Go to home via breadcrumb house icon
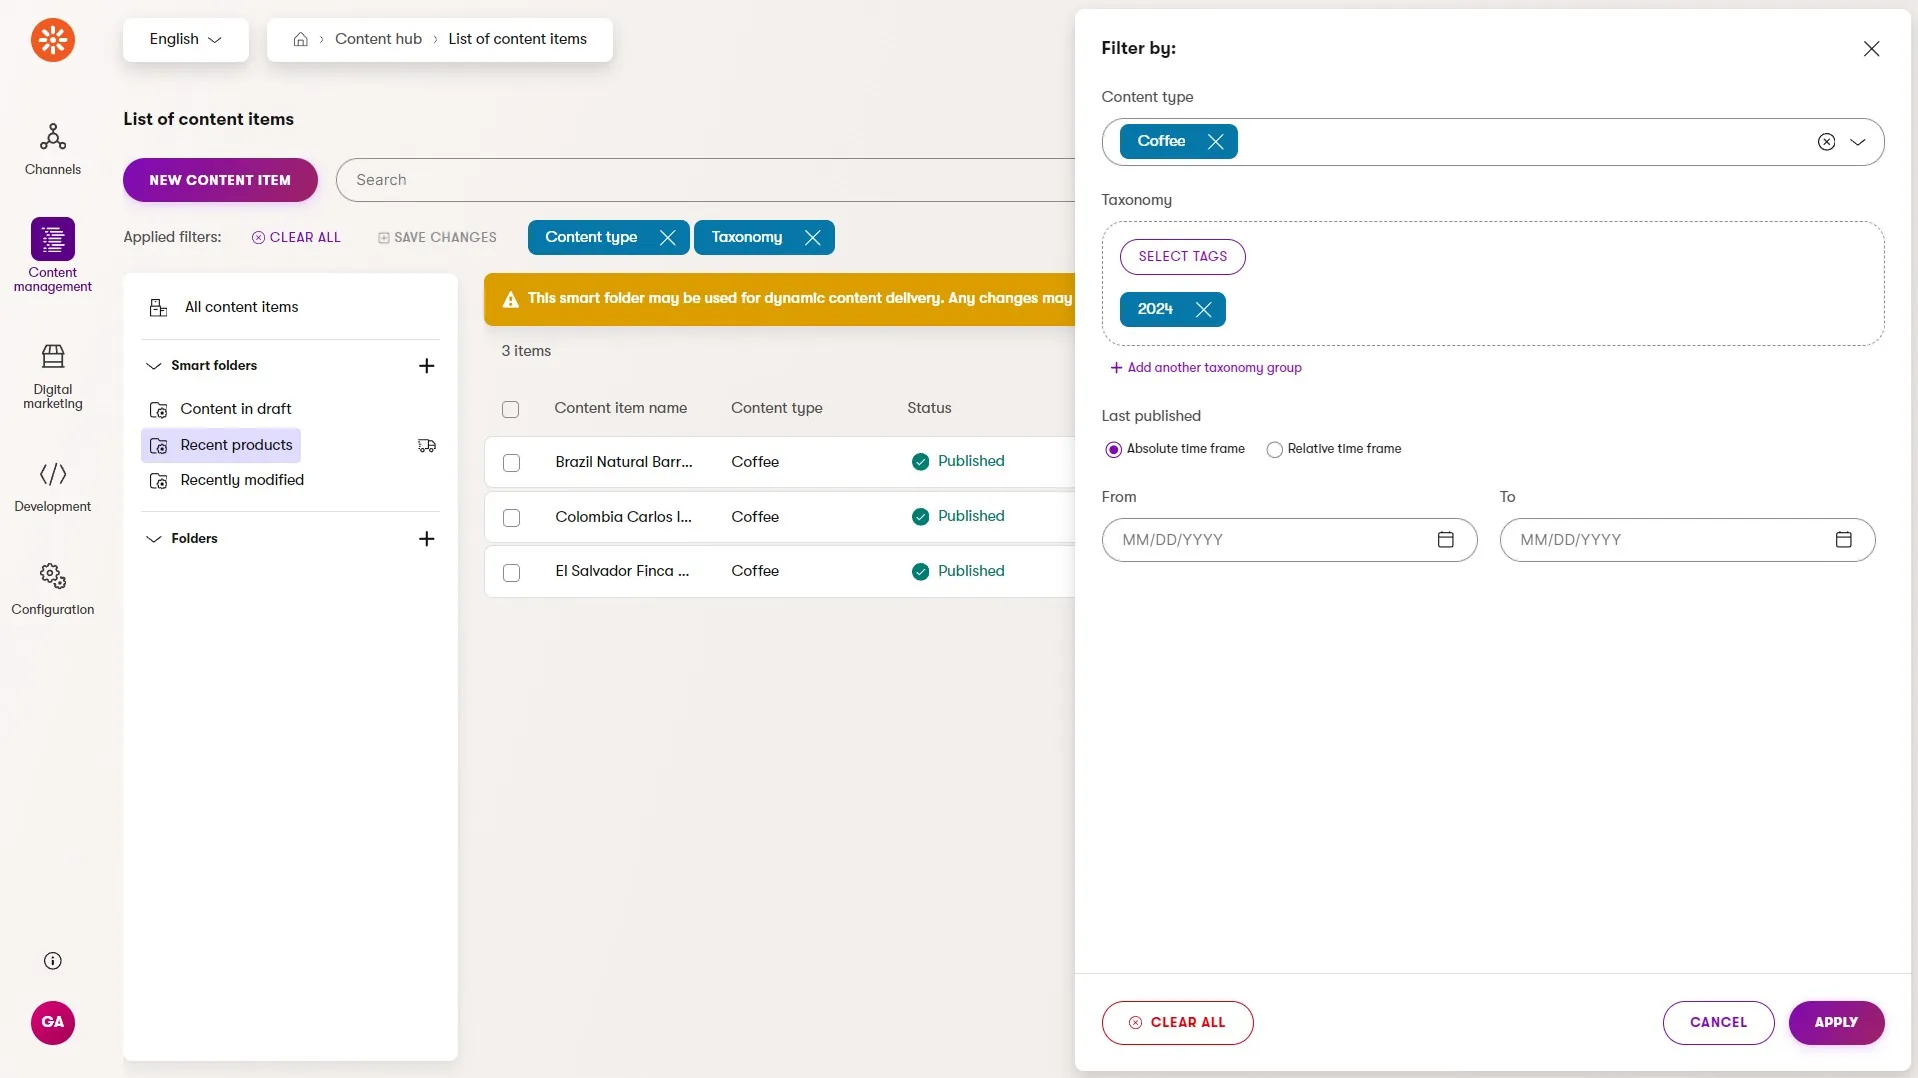This screenshot has width=1918, height=1078. [x=300, y=39]
